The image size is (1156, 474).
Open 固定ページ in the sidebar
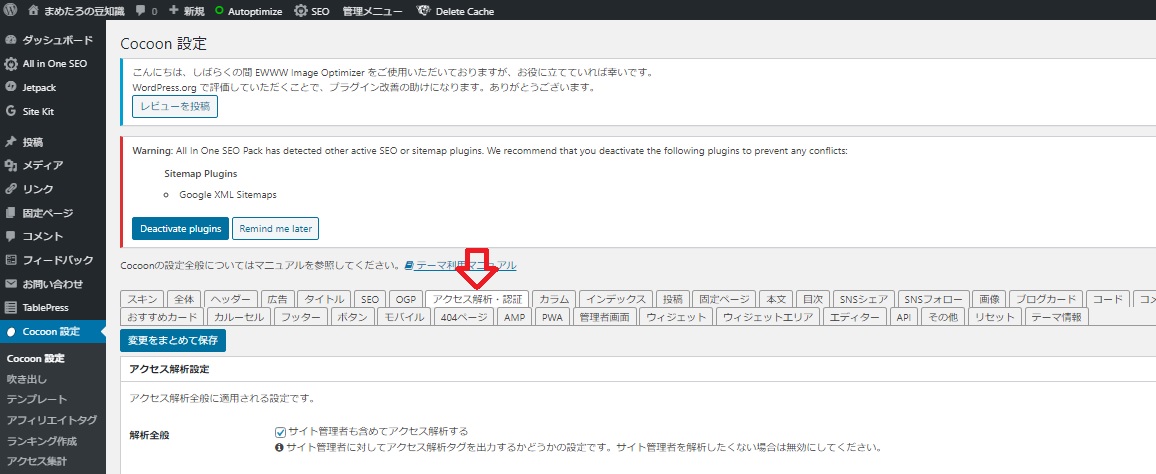tap(53, 213)
